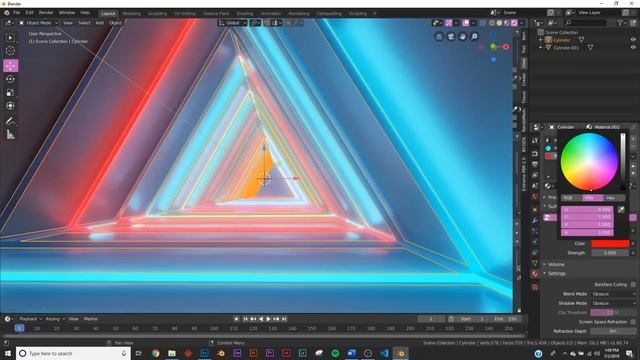
Task: Open the Object Data triangle properties tab
Action: pyautogui.click(x=535, y=263)
